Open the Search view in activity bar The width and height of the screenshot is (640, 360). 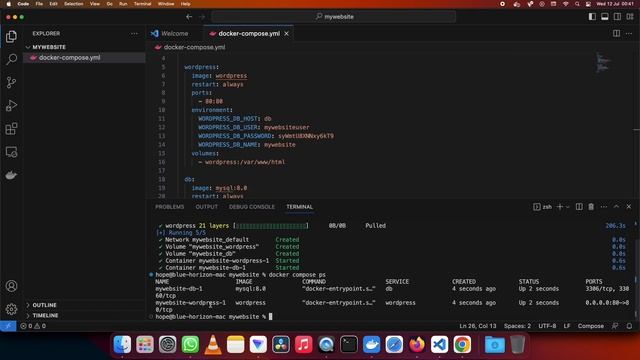[11, 60]
